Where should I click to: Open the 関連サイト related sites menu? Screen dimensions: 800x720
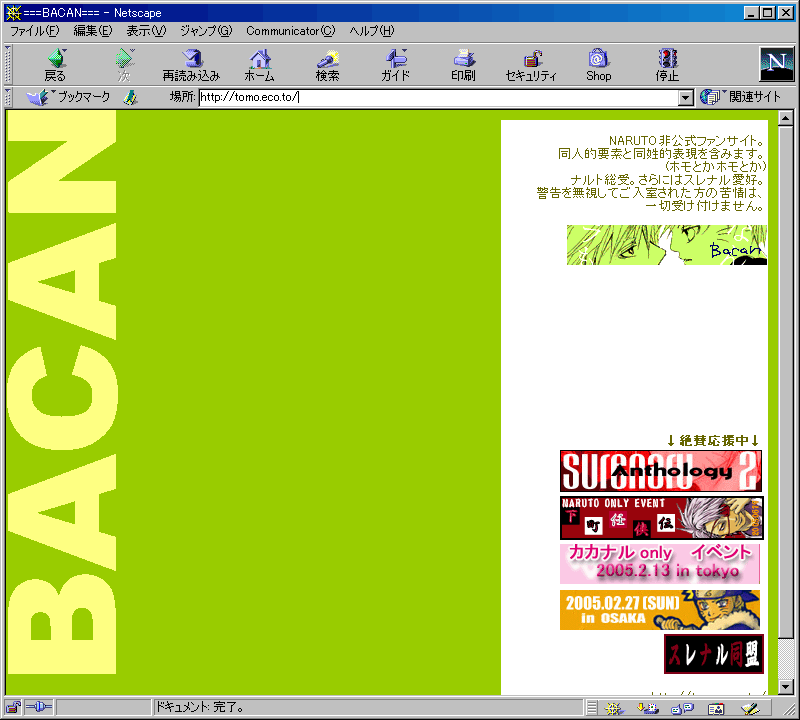[741, 96]
